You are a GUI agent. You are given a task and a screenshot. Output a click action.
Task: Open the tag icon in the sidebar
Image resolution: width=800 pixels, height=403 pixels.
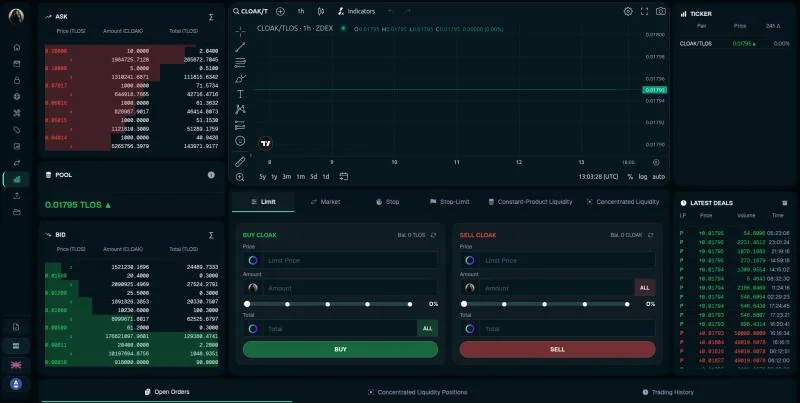pyautogui.click(x=17, y=130)
